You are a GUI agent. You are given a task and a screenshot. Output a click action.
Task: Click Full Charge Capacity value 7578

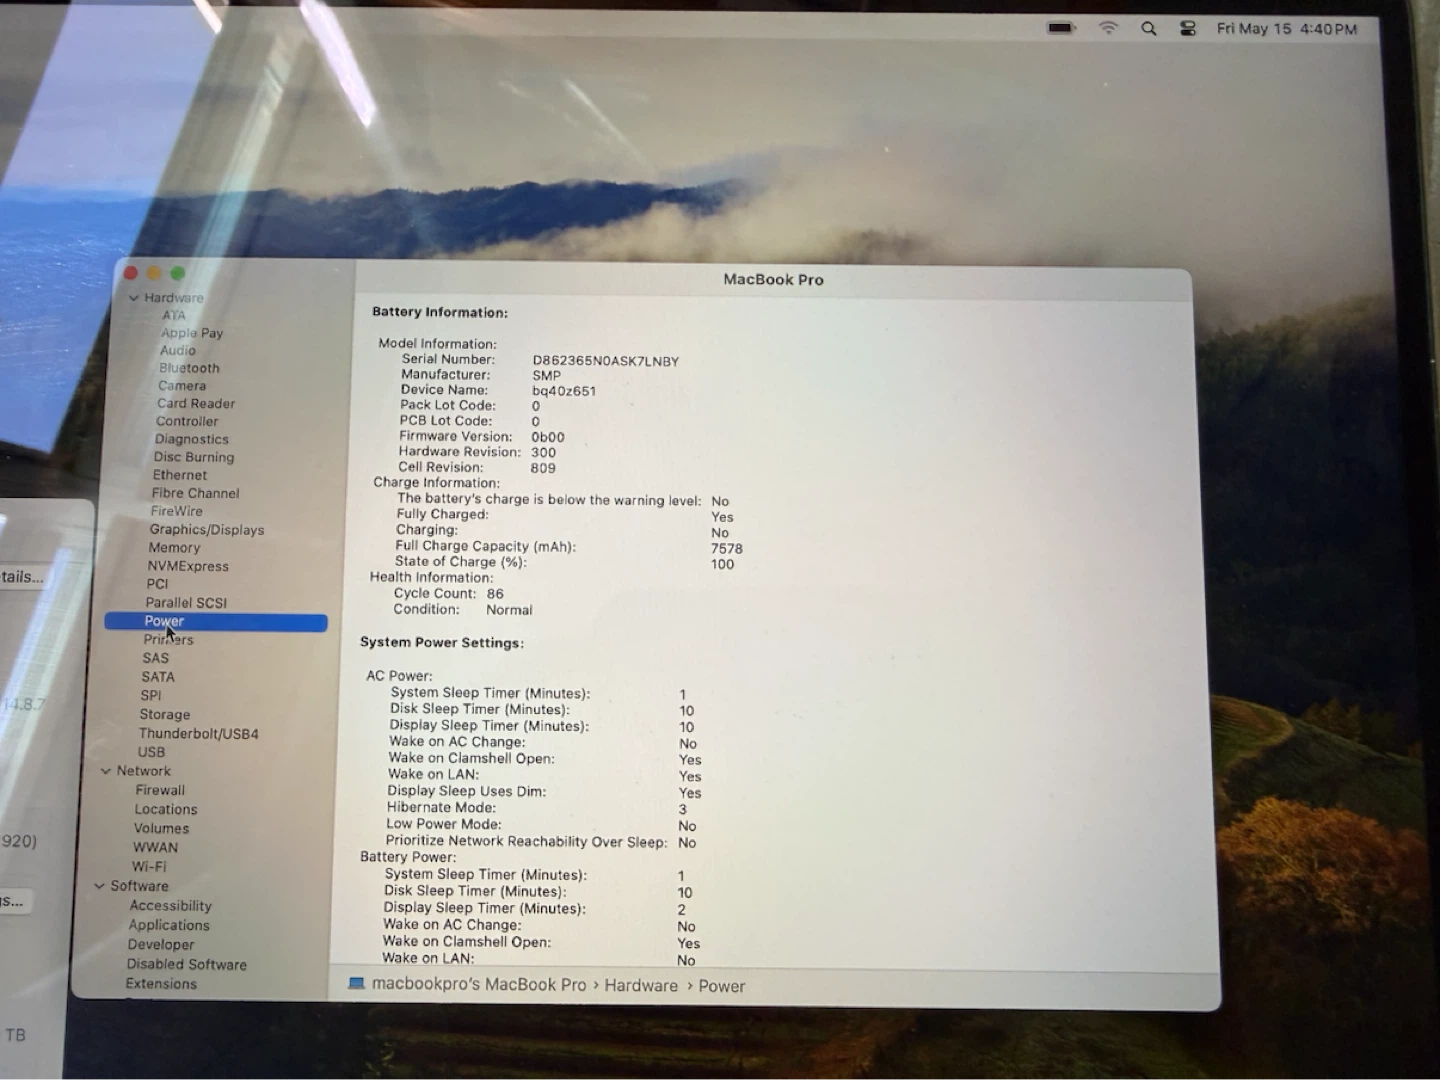point(727,549)
